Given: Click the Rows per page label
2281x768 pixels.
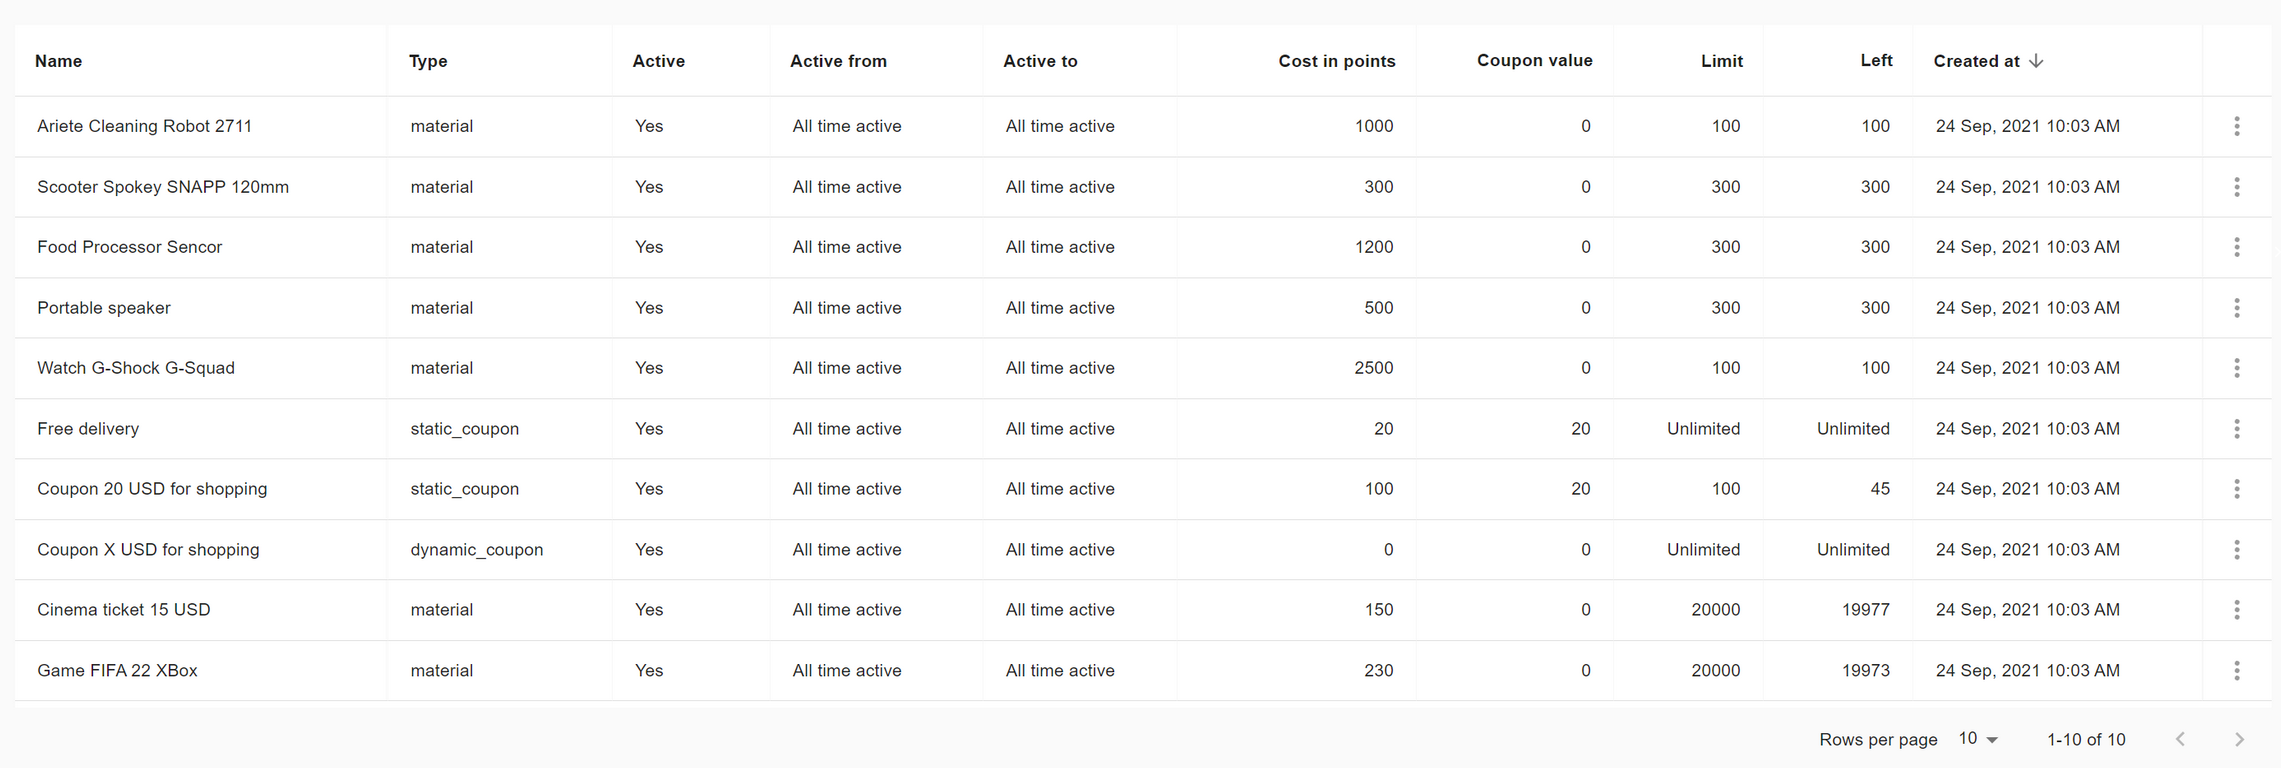Looking at the screenshot, I should click(1878, 740).
